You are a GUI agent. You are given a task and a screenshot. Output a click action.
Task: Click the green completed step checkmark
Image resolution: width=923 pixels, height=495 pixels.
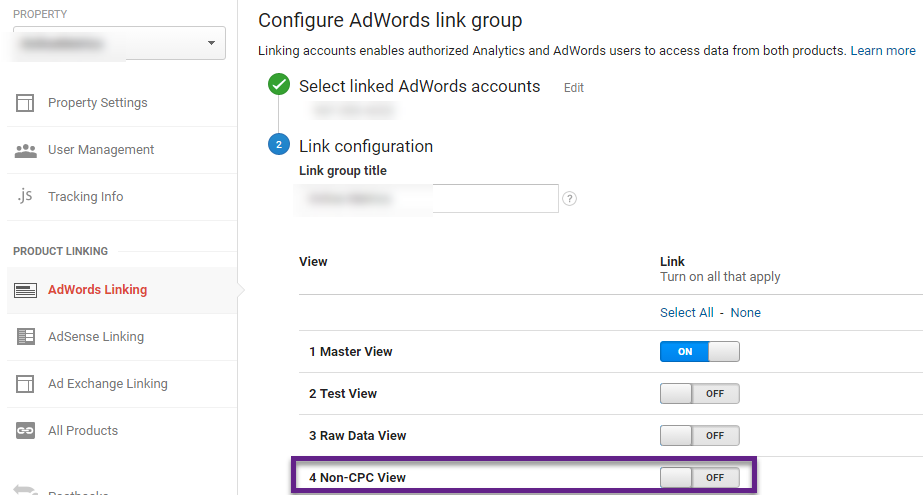(279, 84)
